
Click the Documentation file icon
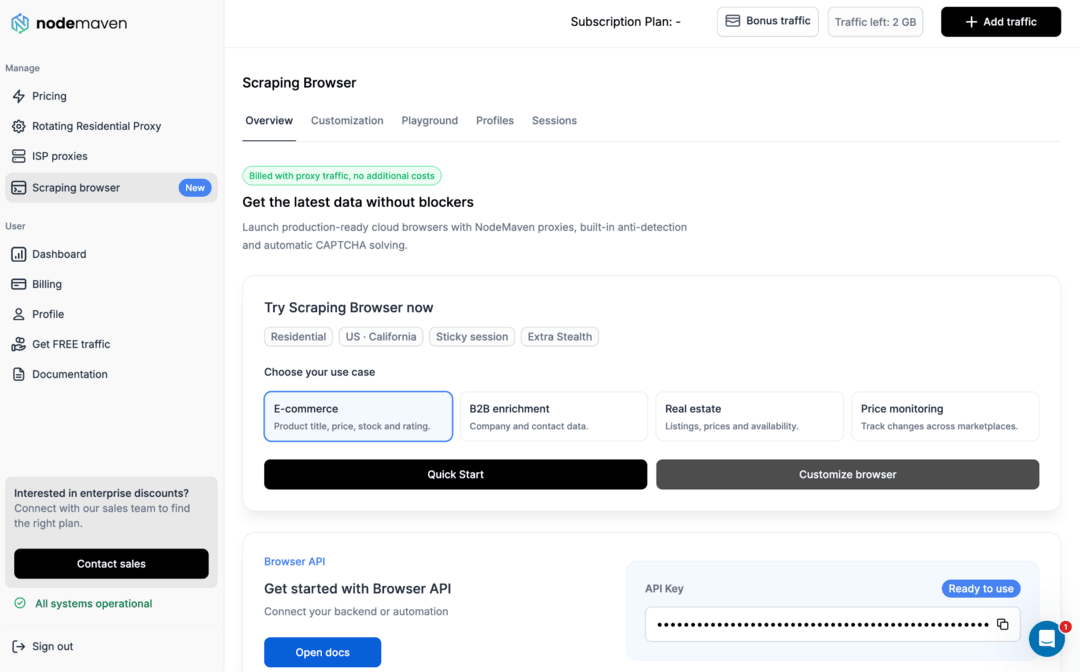pos(19,375)
